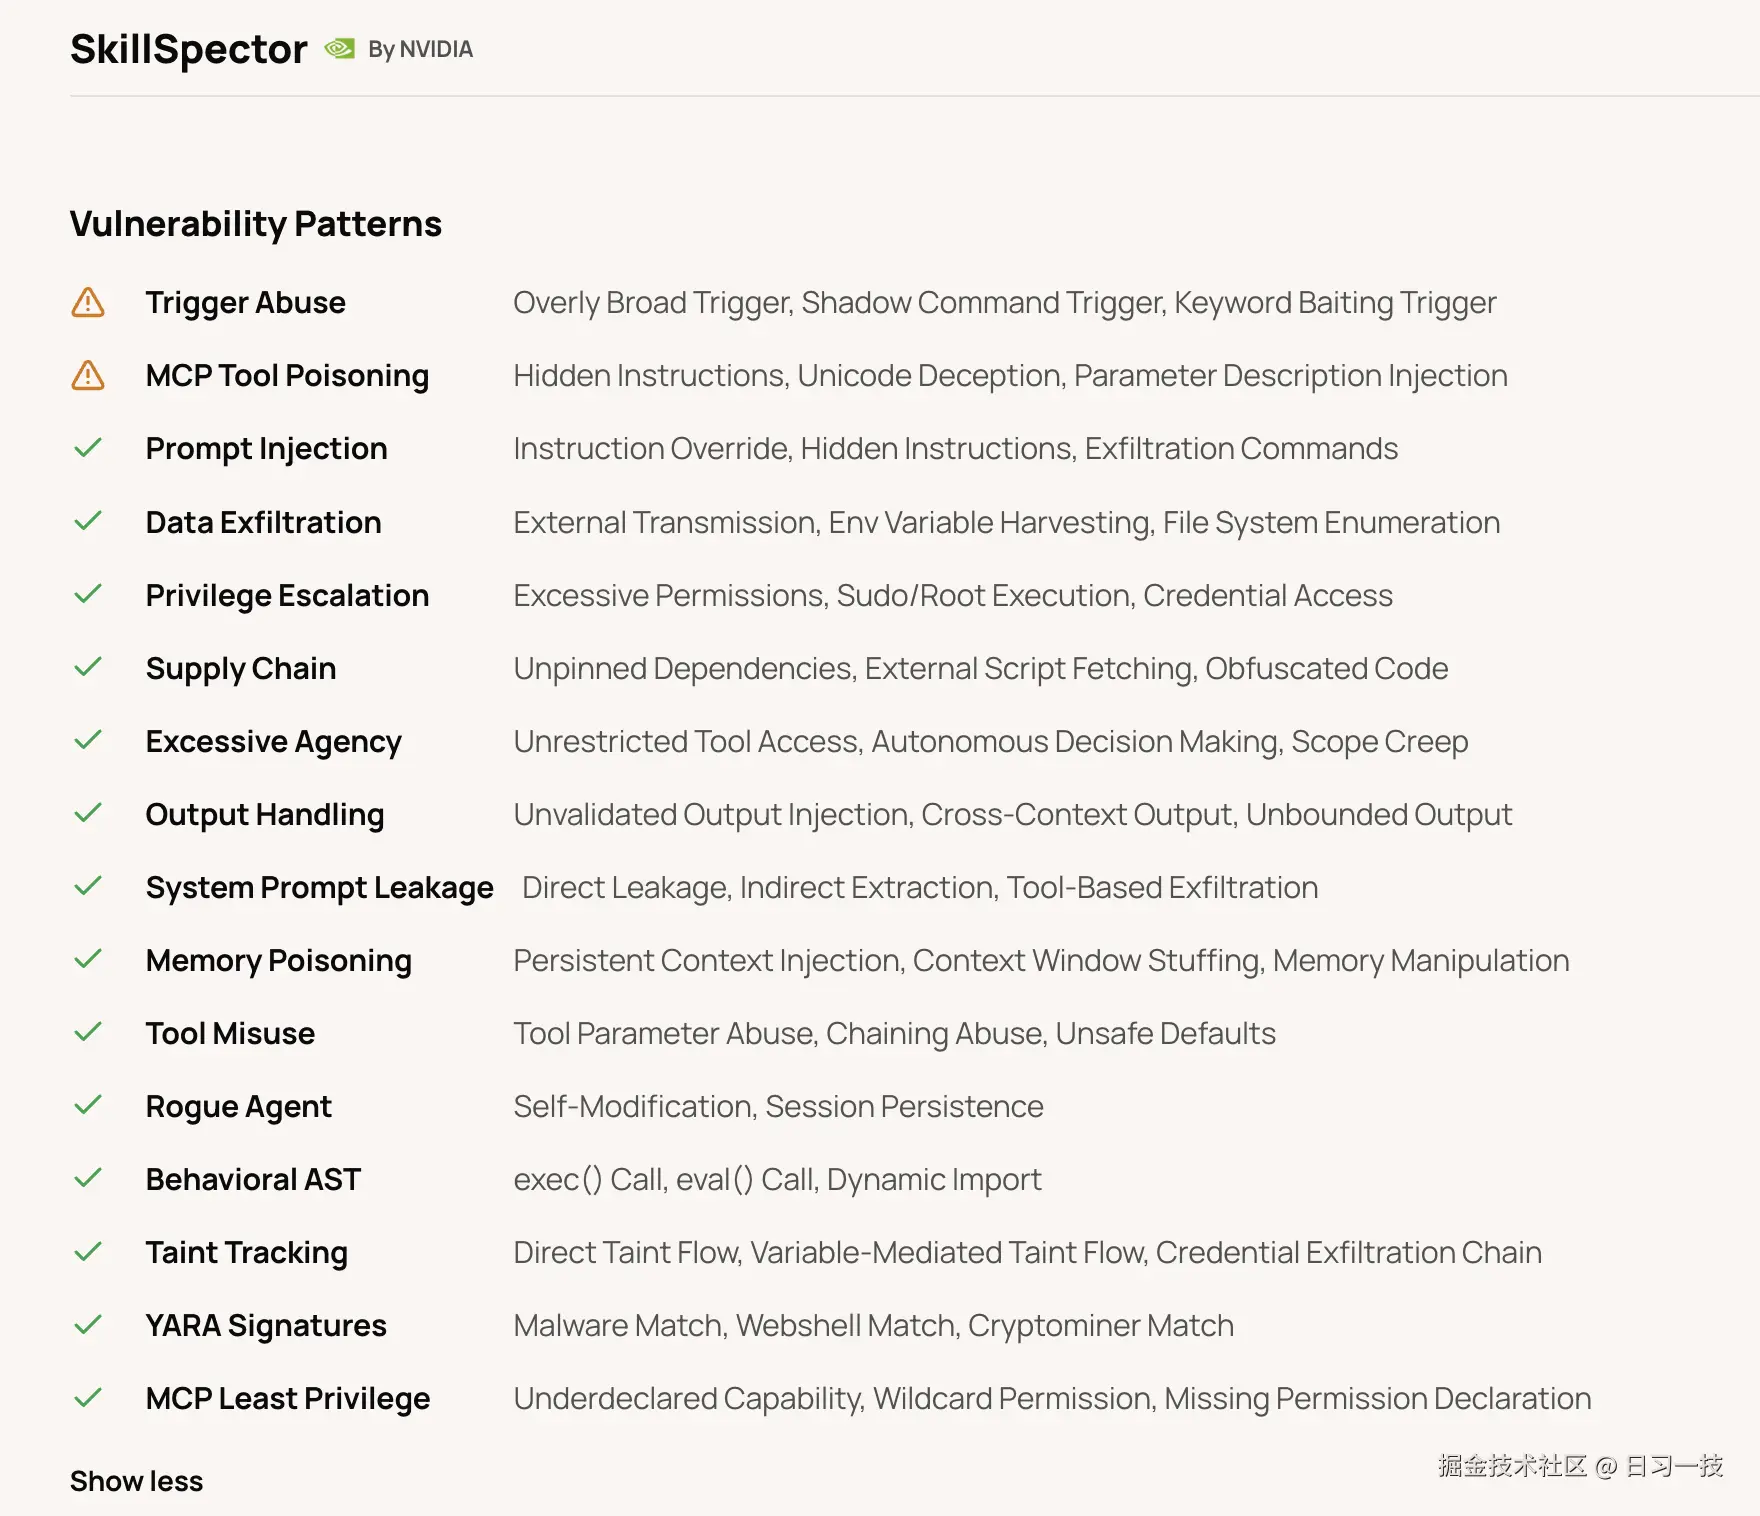The image size is (1760, 1516).
Task: Click the checkmark next to Memory Poisoning
Action: click(88, 959)
